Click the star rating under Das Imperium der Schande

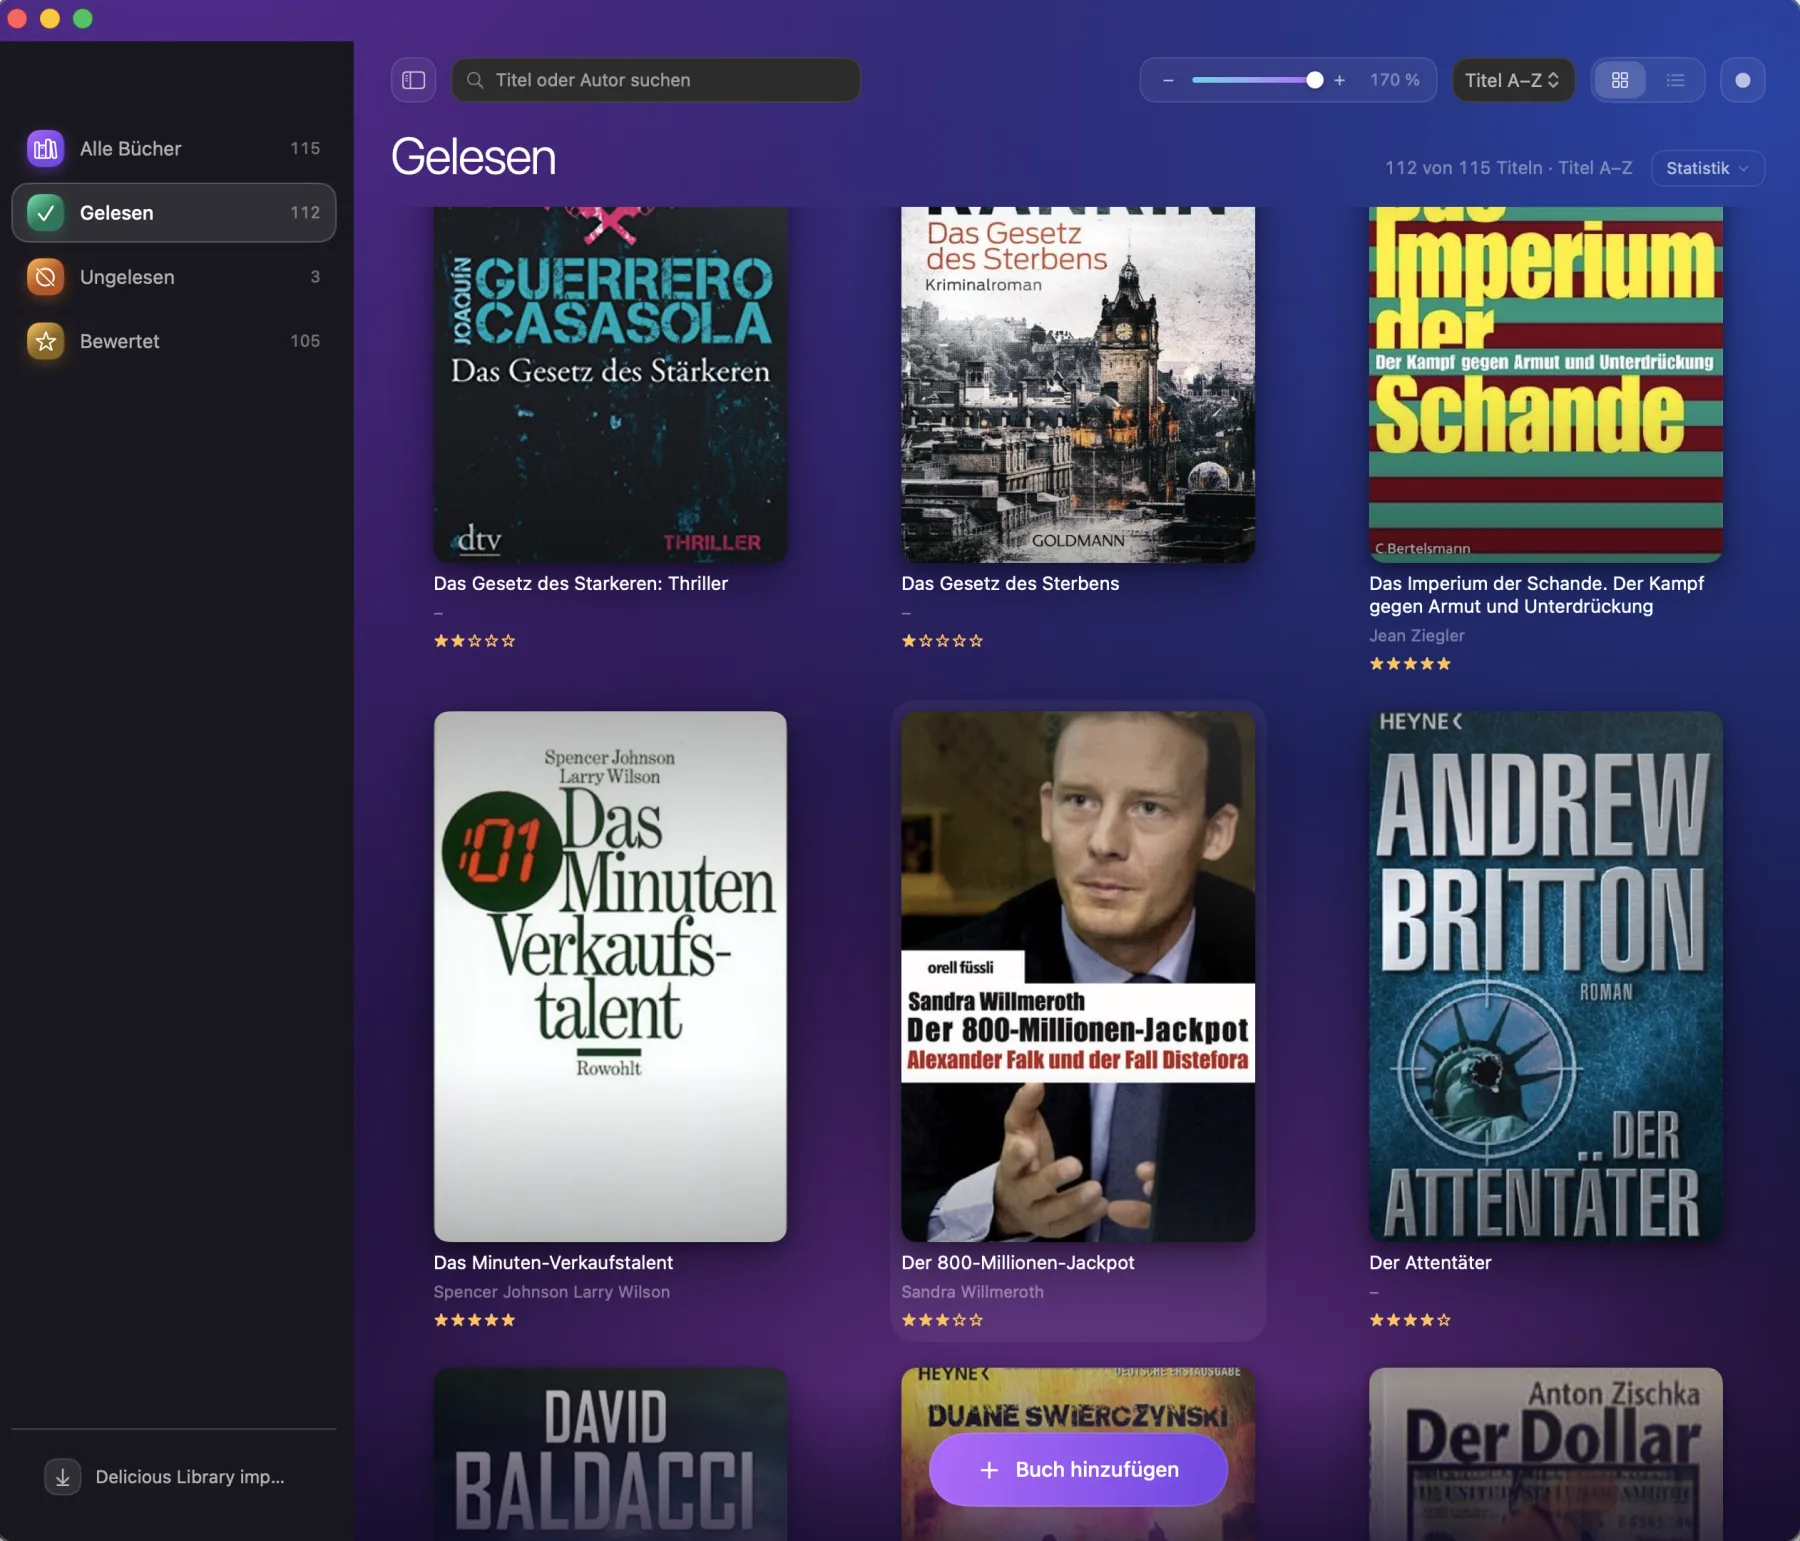1410,664
